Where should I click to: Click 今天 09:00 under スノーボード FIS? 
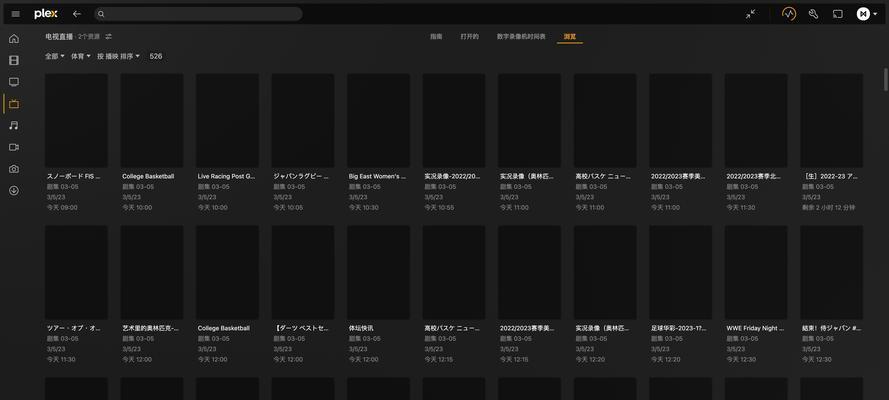coord(62,207)
